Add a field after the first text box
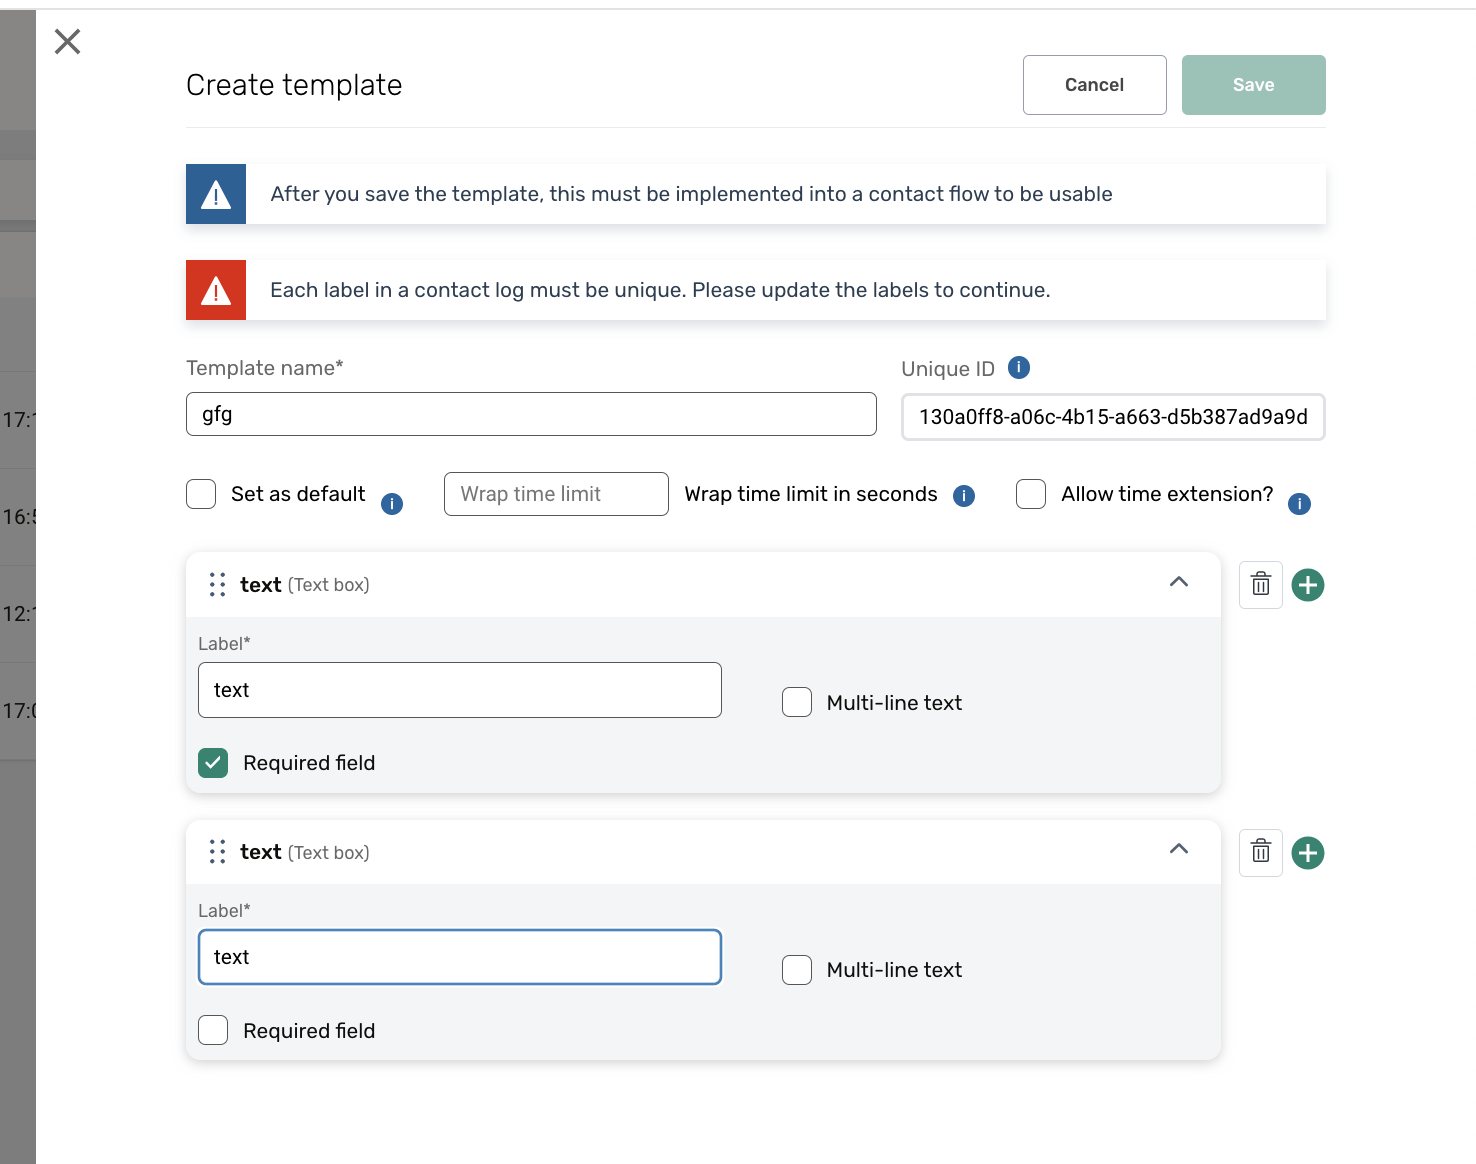 tap(1307, 585)
